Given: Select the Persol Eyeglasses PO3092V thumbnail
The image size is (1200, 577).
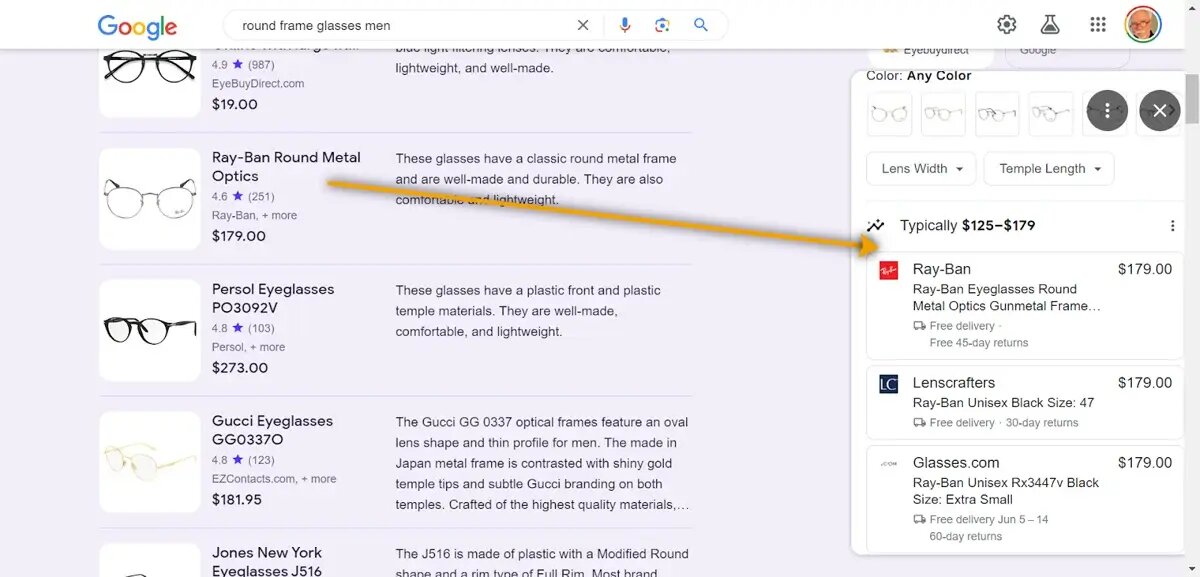Looking at the screenshot, I should coord(150,330).
